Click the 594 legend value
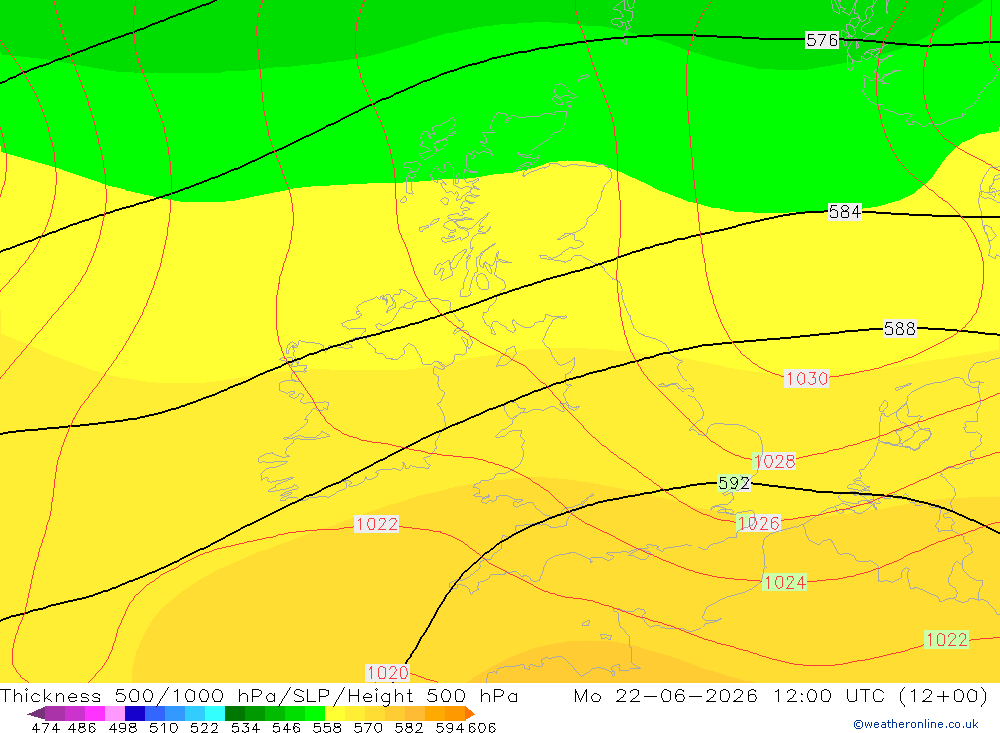Screen dimensions: 1000x733 [450, 728]
